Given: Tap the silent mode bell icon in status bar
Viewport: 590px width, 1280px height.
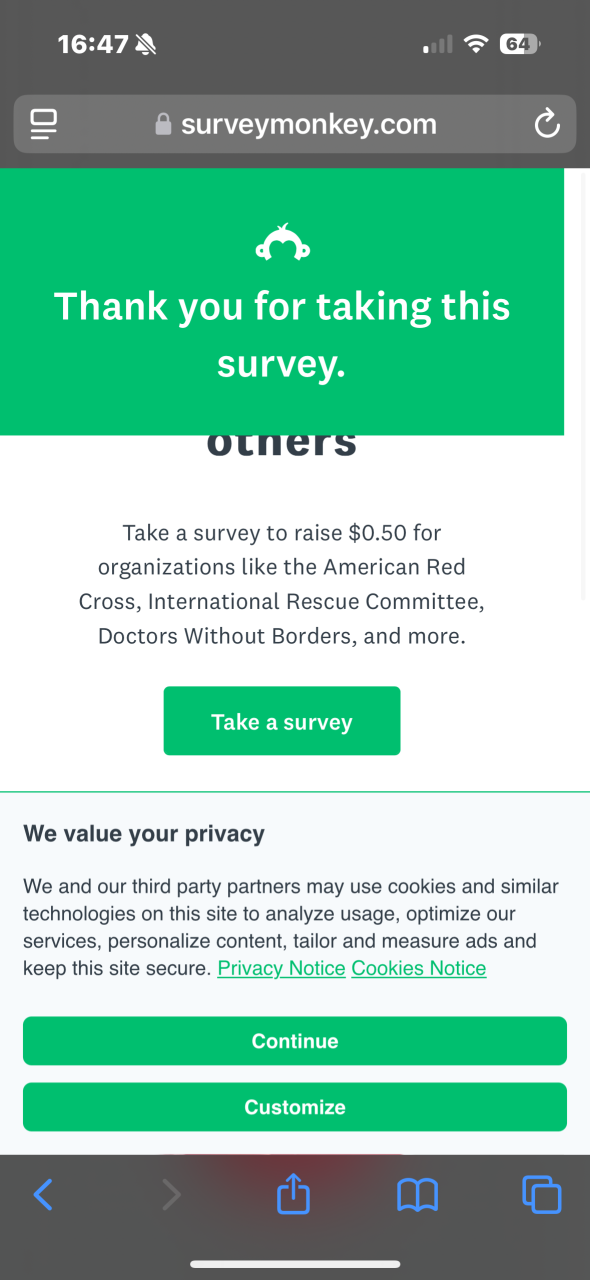Looking at the screenshot, I should 146,44.
